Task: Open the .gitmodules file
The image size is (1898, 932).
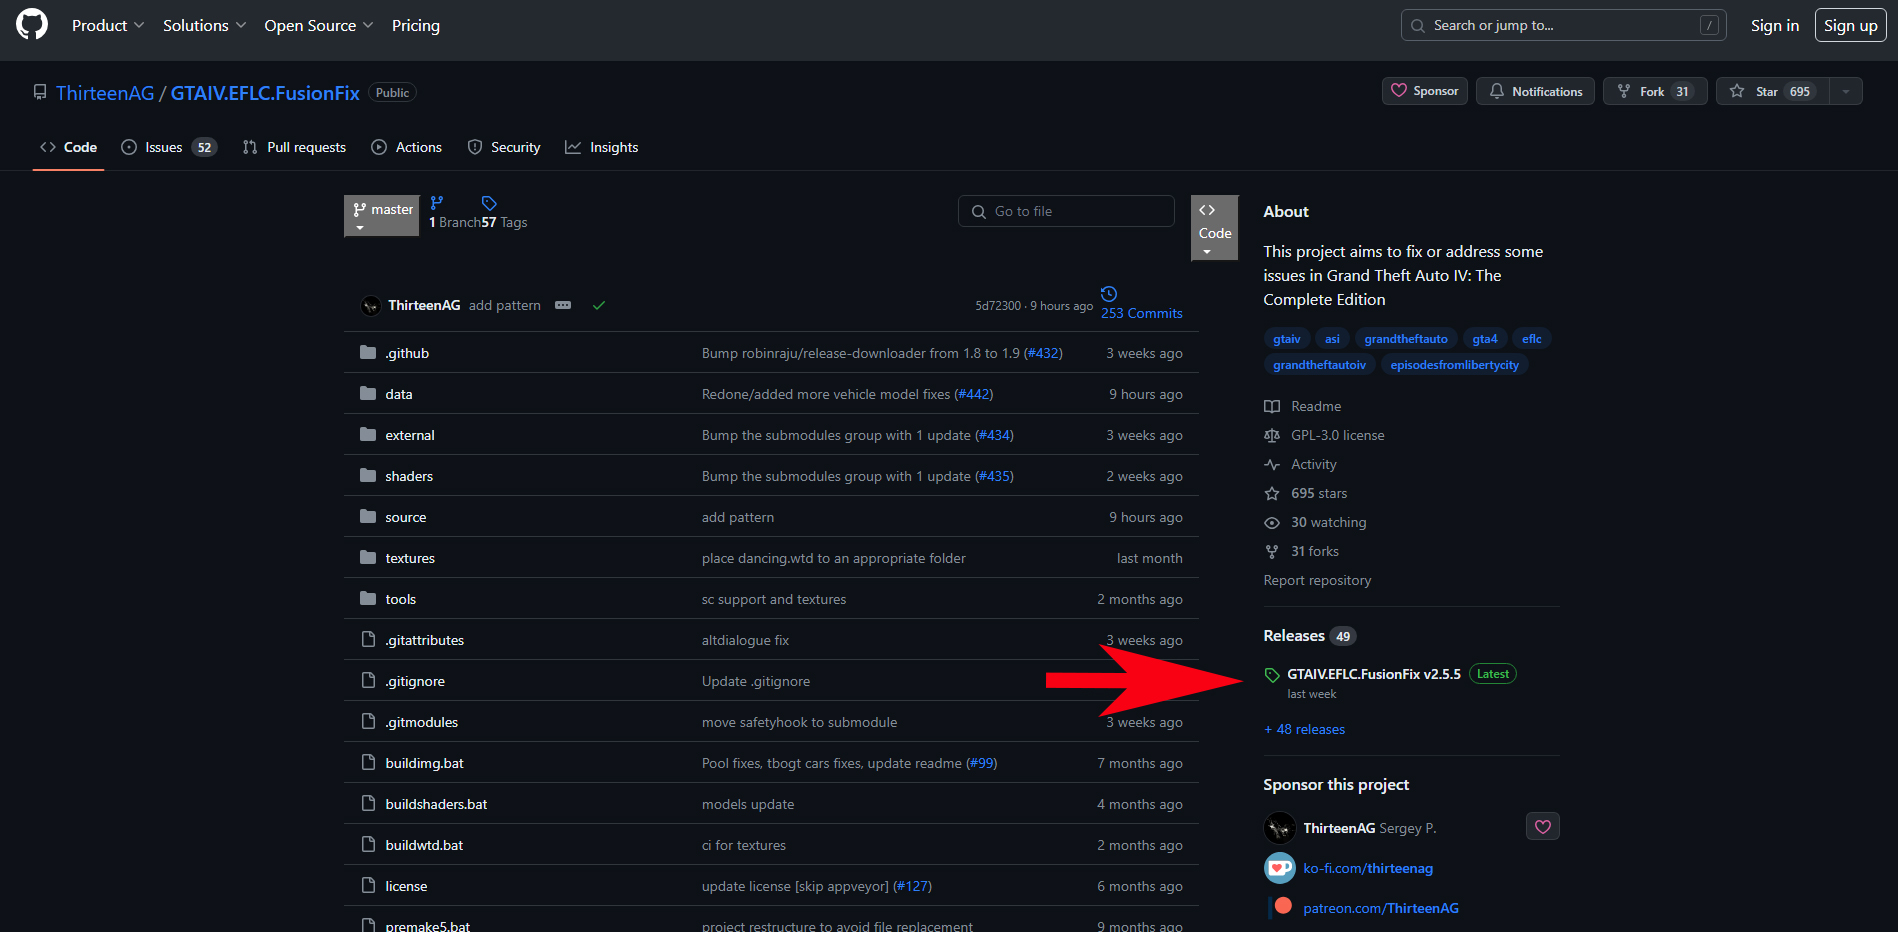Action: (x=422, y=722)
